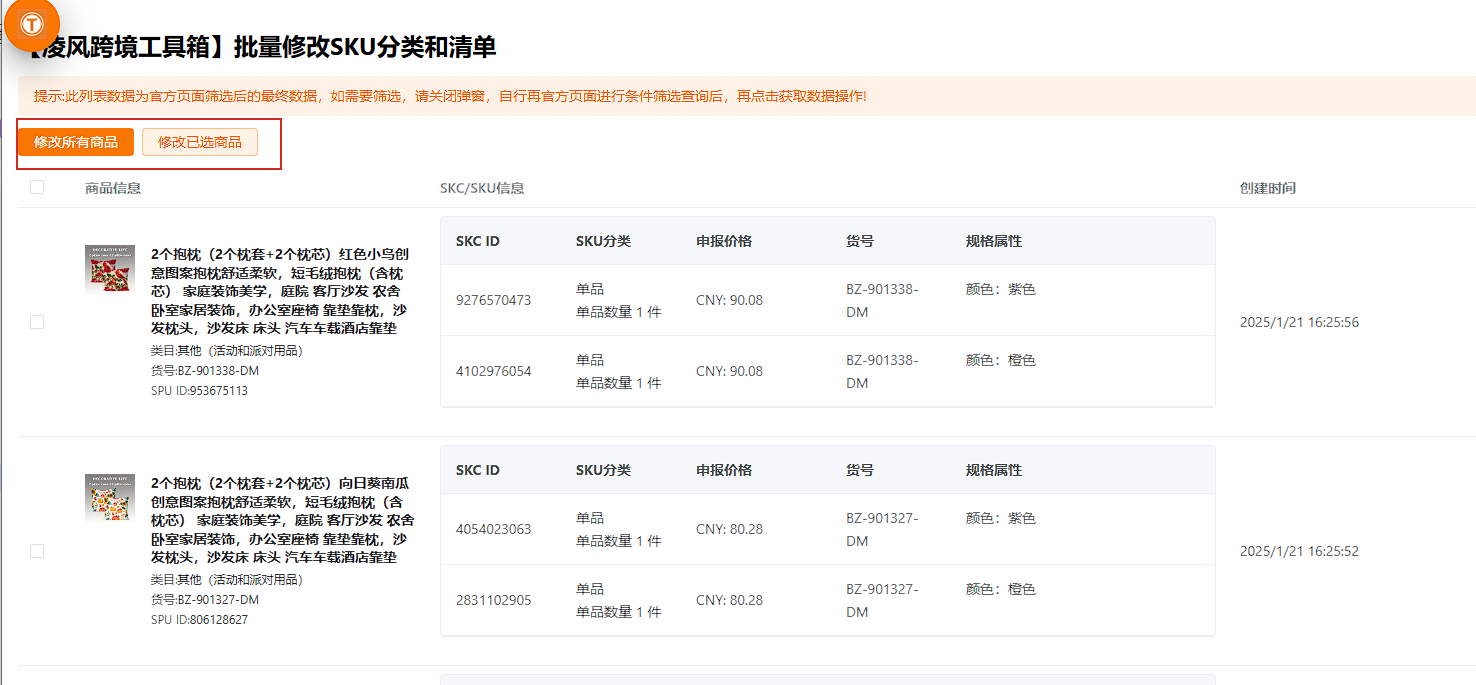This screenshot has width=1476, height=685.
Task: Click the 申报价格 column header
Action: point(724,240)
